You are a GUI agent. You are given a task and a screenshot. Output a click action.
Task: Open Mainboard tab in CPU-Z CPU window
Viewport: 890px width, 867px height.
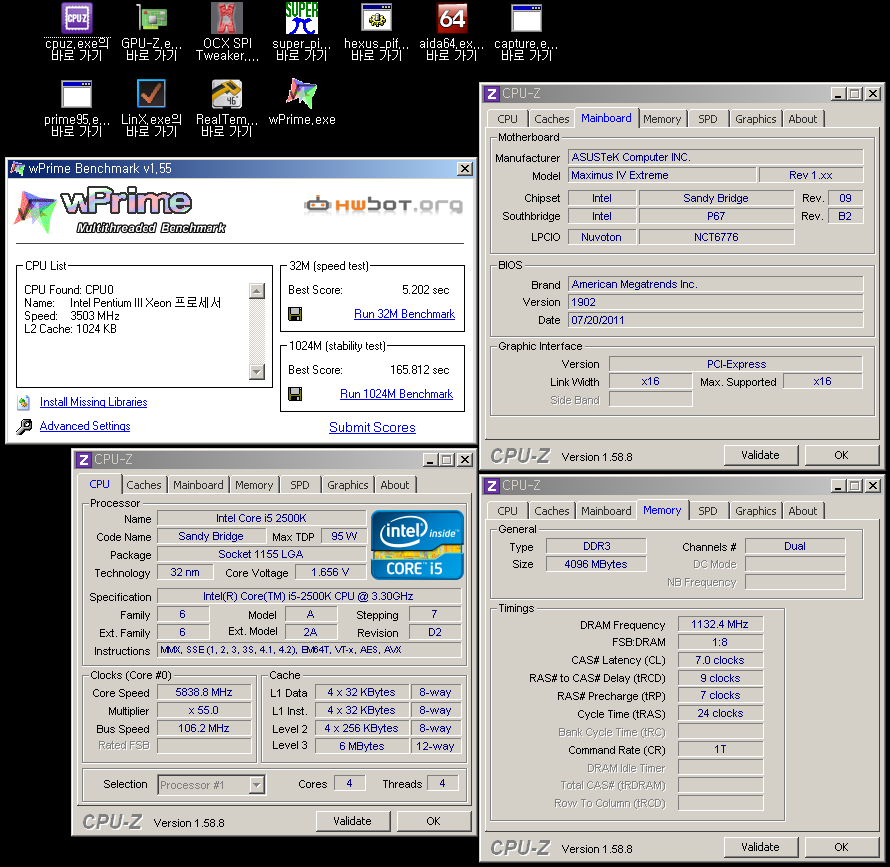coord(198,485)
